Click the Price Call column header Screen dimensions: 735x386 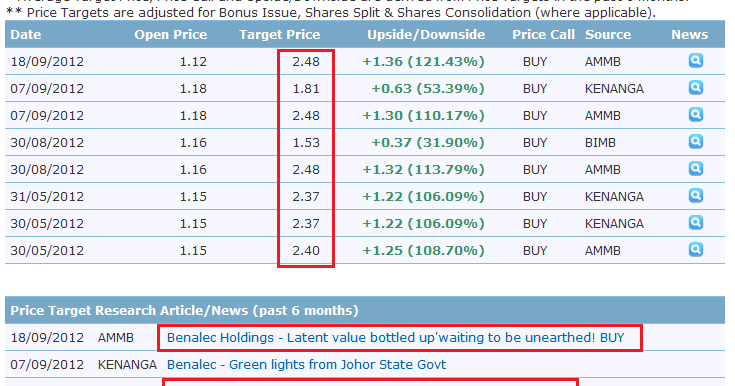(x=543, y=35)
